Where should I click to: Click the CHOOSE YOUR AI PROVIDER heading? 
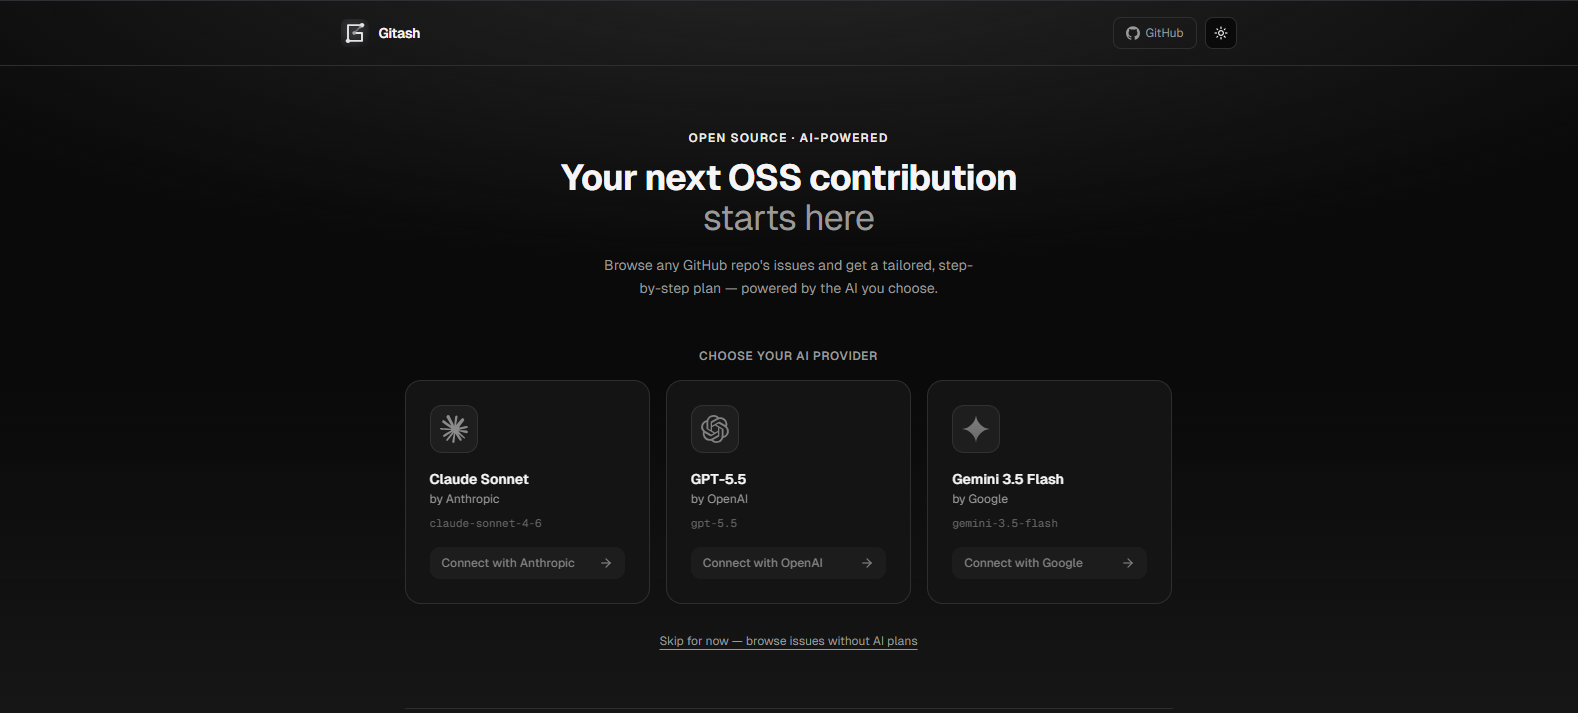pyautogui.click(x=788, y=356)
